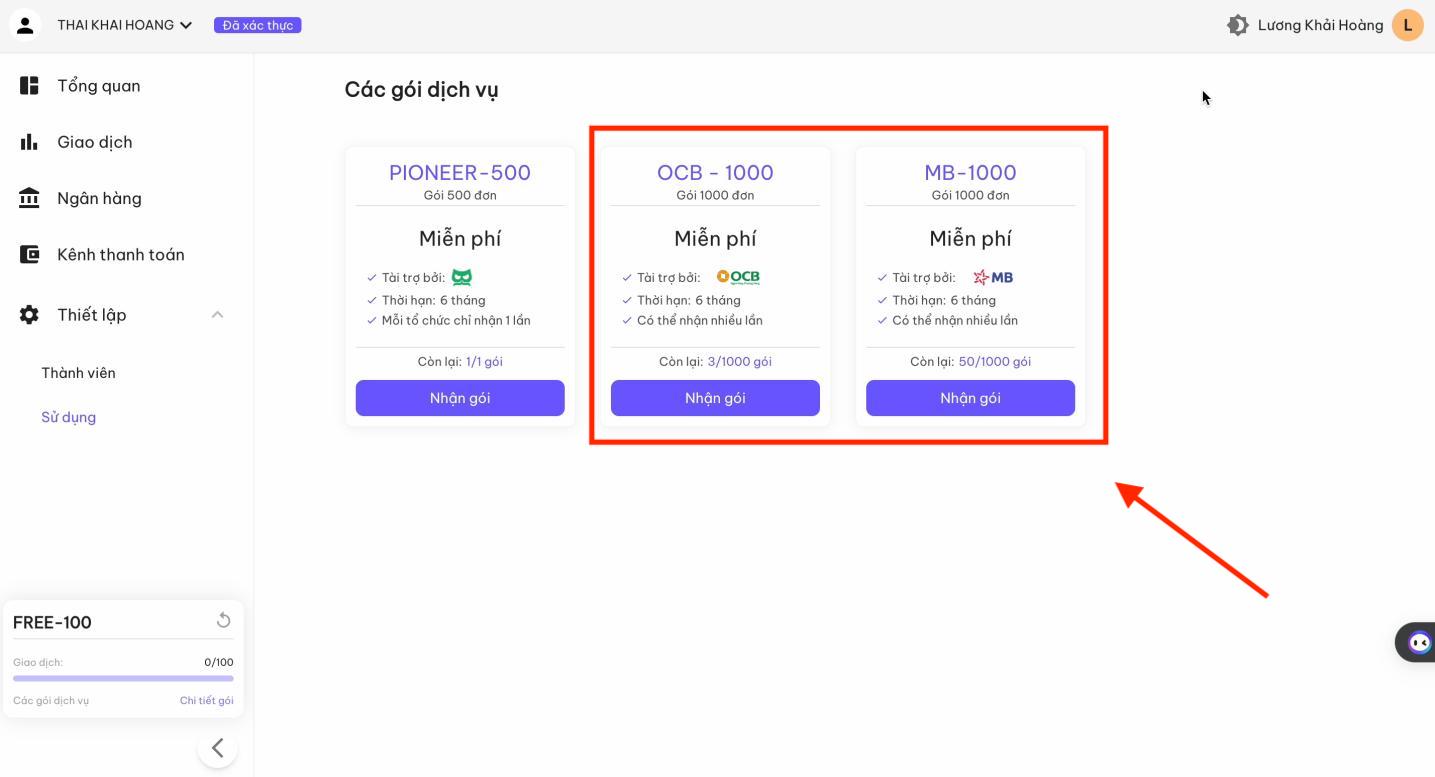The image size is (1435, 777).
Task: Click the Giao dịch usage progress bar
Action: pyautogui.click(x=123, y=678)
